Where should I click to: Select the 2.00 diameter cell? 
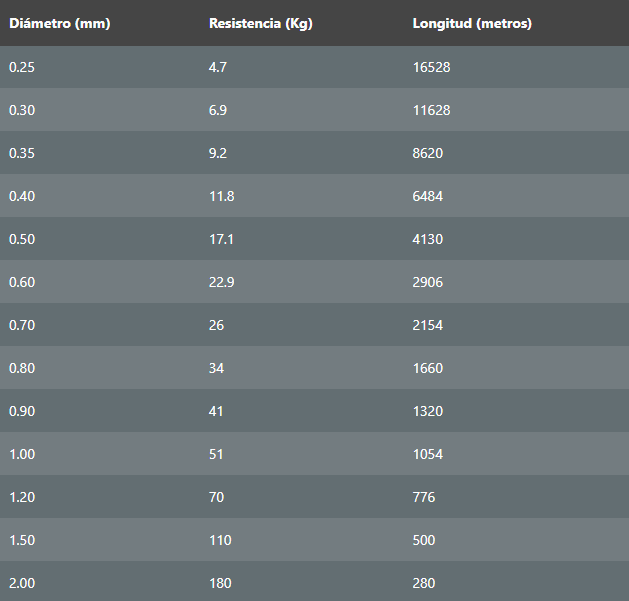click(x=21, y=583)
